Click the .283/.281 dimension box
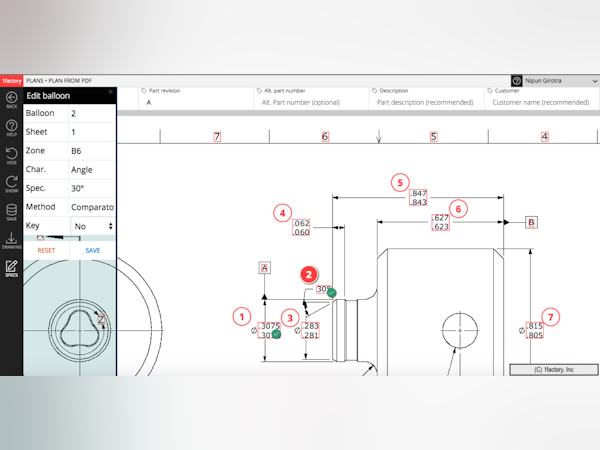 (310, 330)
